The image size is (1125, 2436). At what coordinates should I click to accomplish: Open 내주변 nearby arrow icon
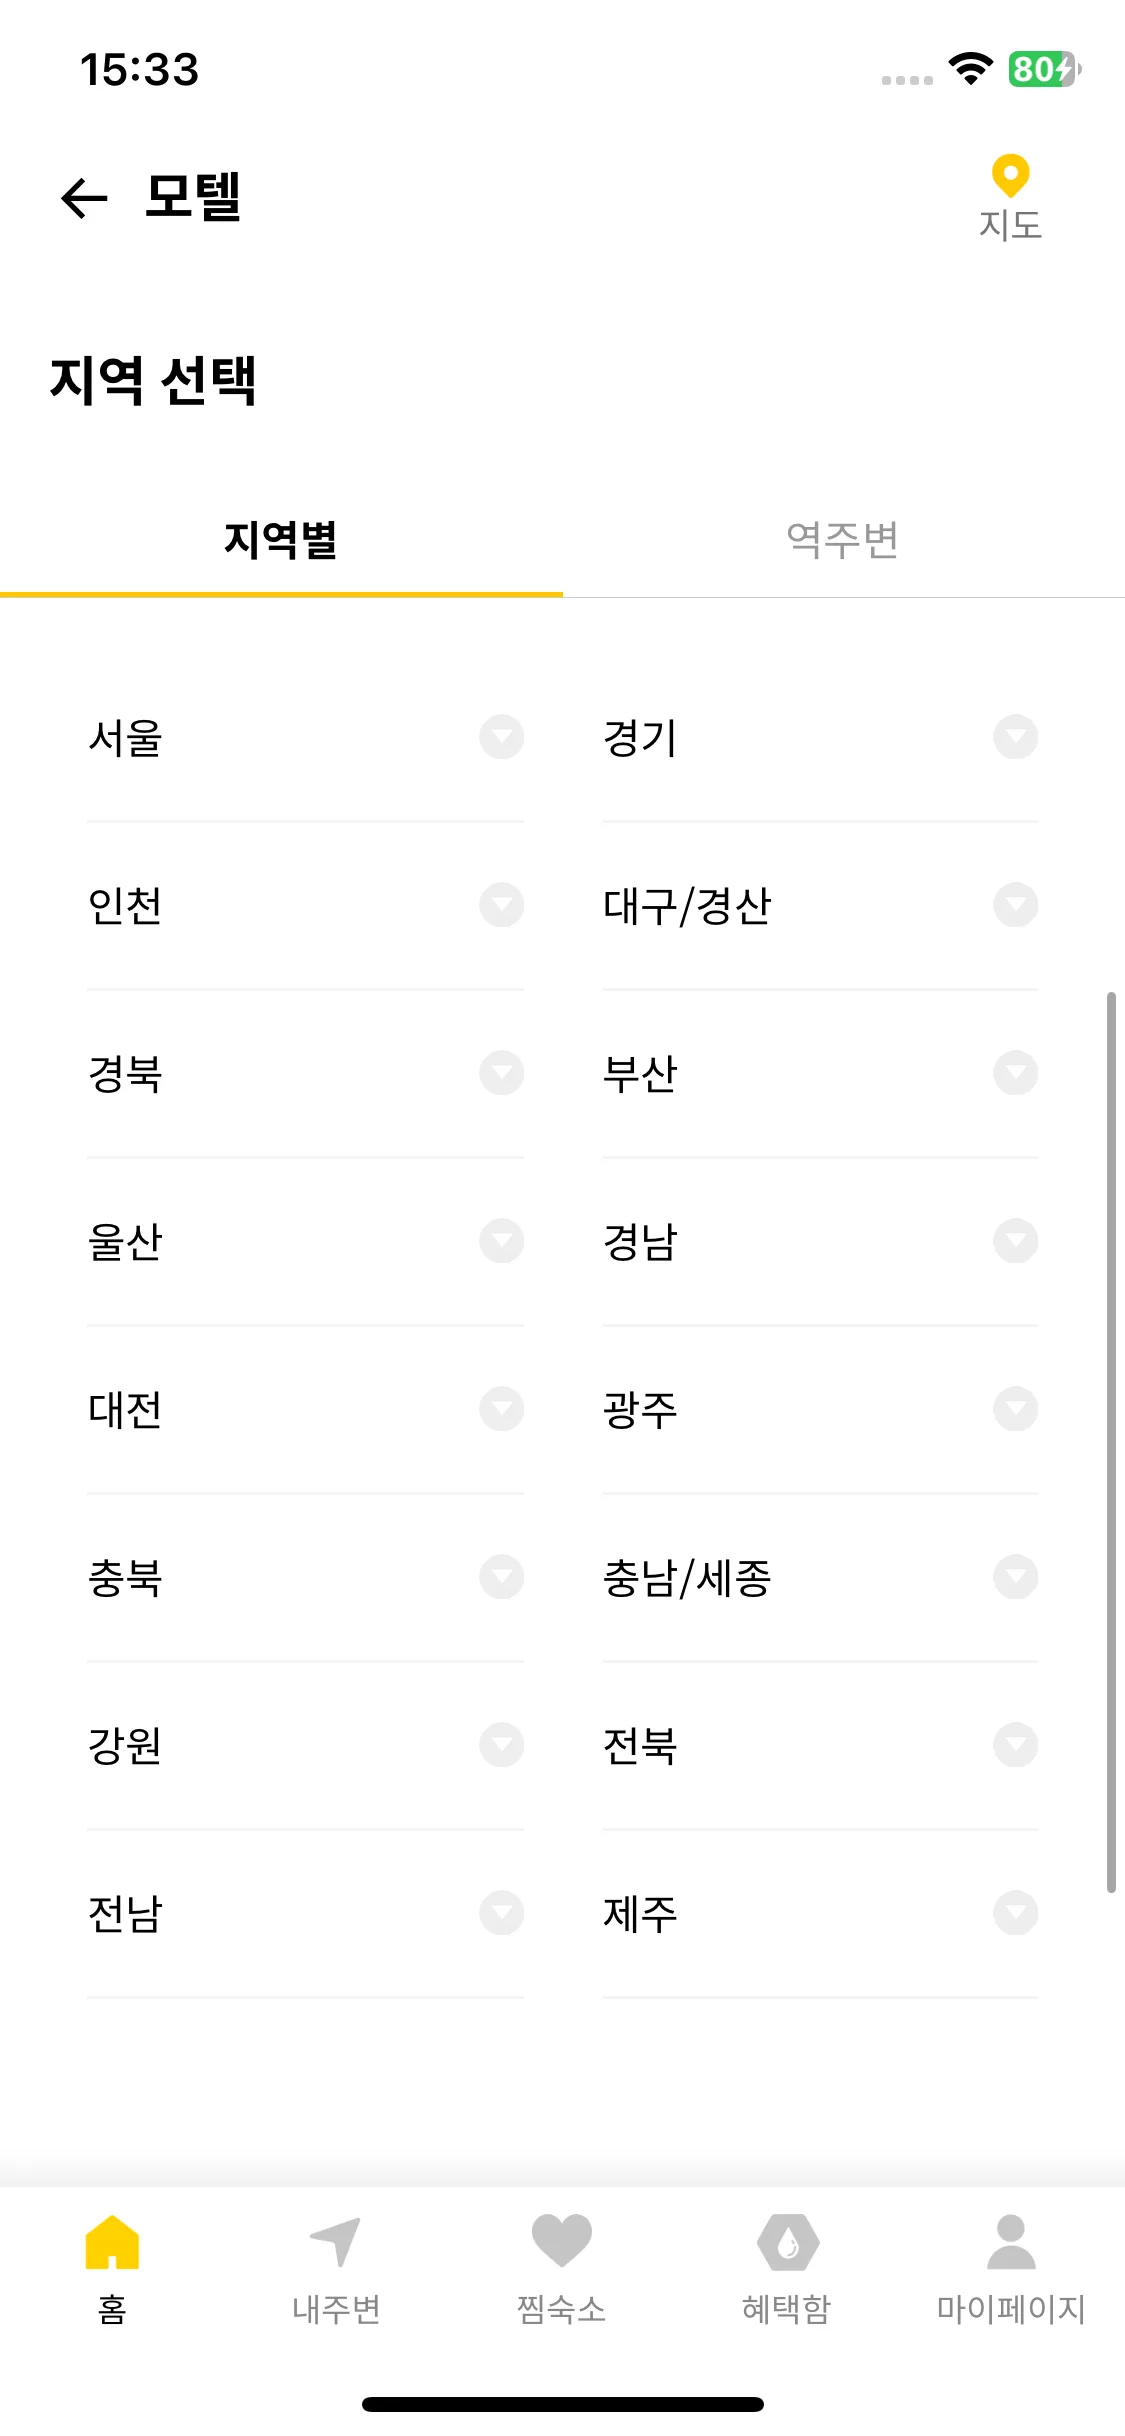pyautogui.click(x=336, y=2242)
